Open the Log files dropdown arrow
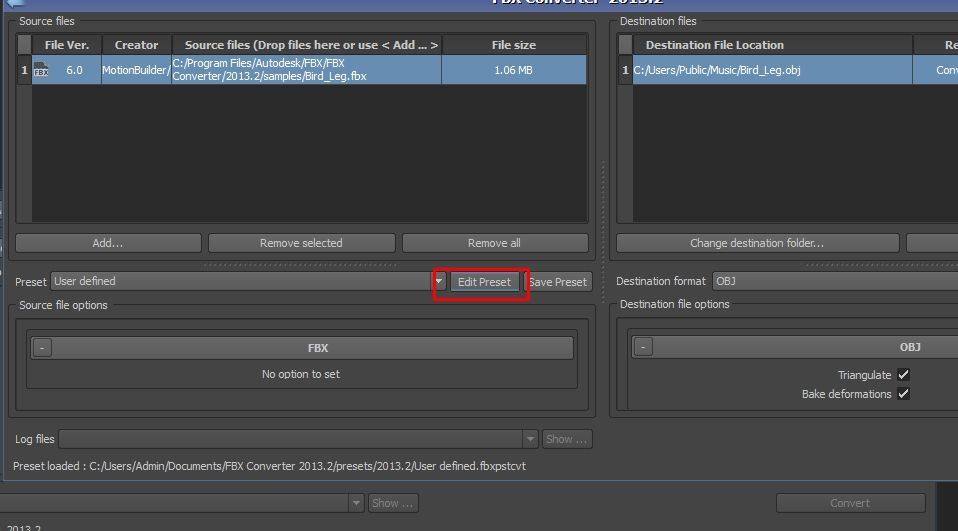958x531 pixels. [530, 439]
